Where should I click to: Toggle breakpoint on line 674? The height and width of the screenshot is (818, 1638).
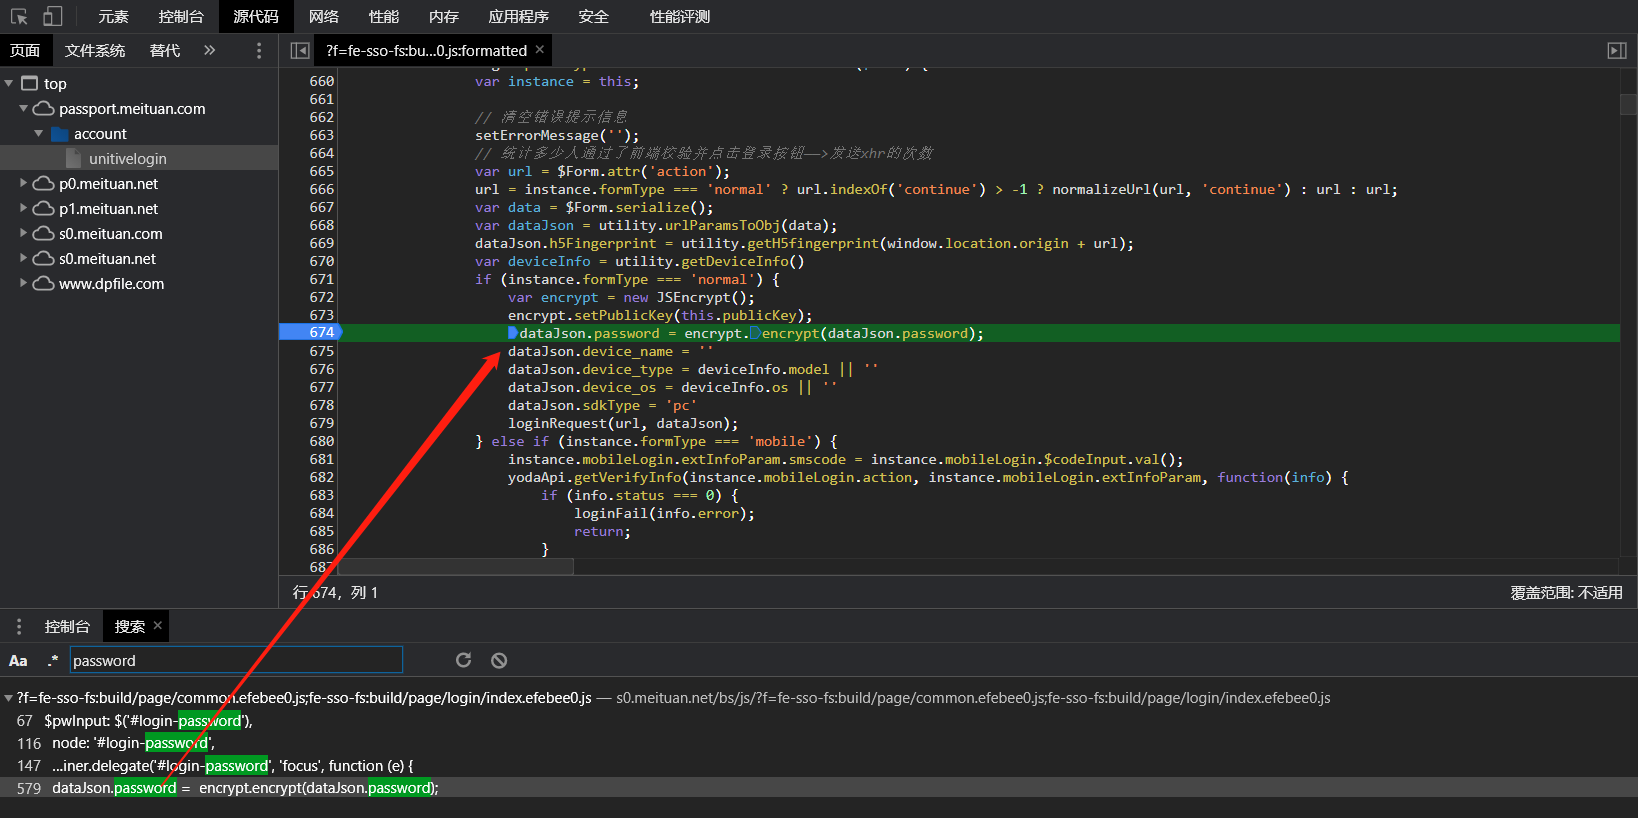coord(321,332)
